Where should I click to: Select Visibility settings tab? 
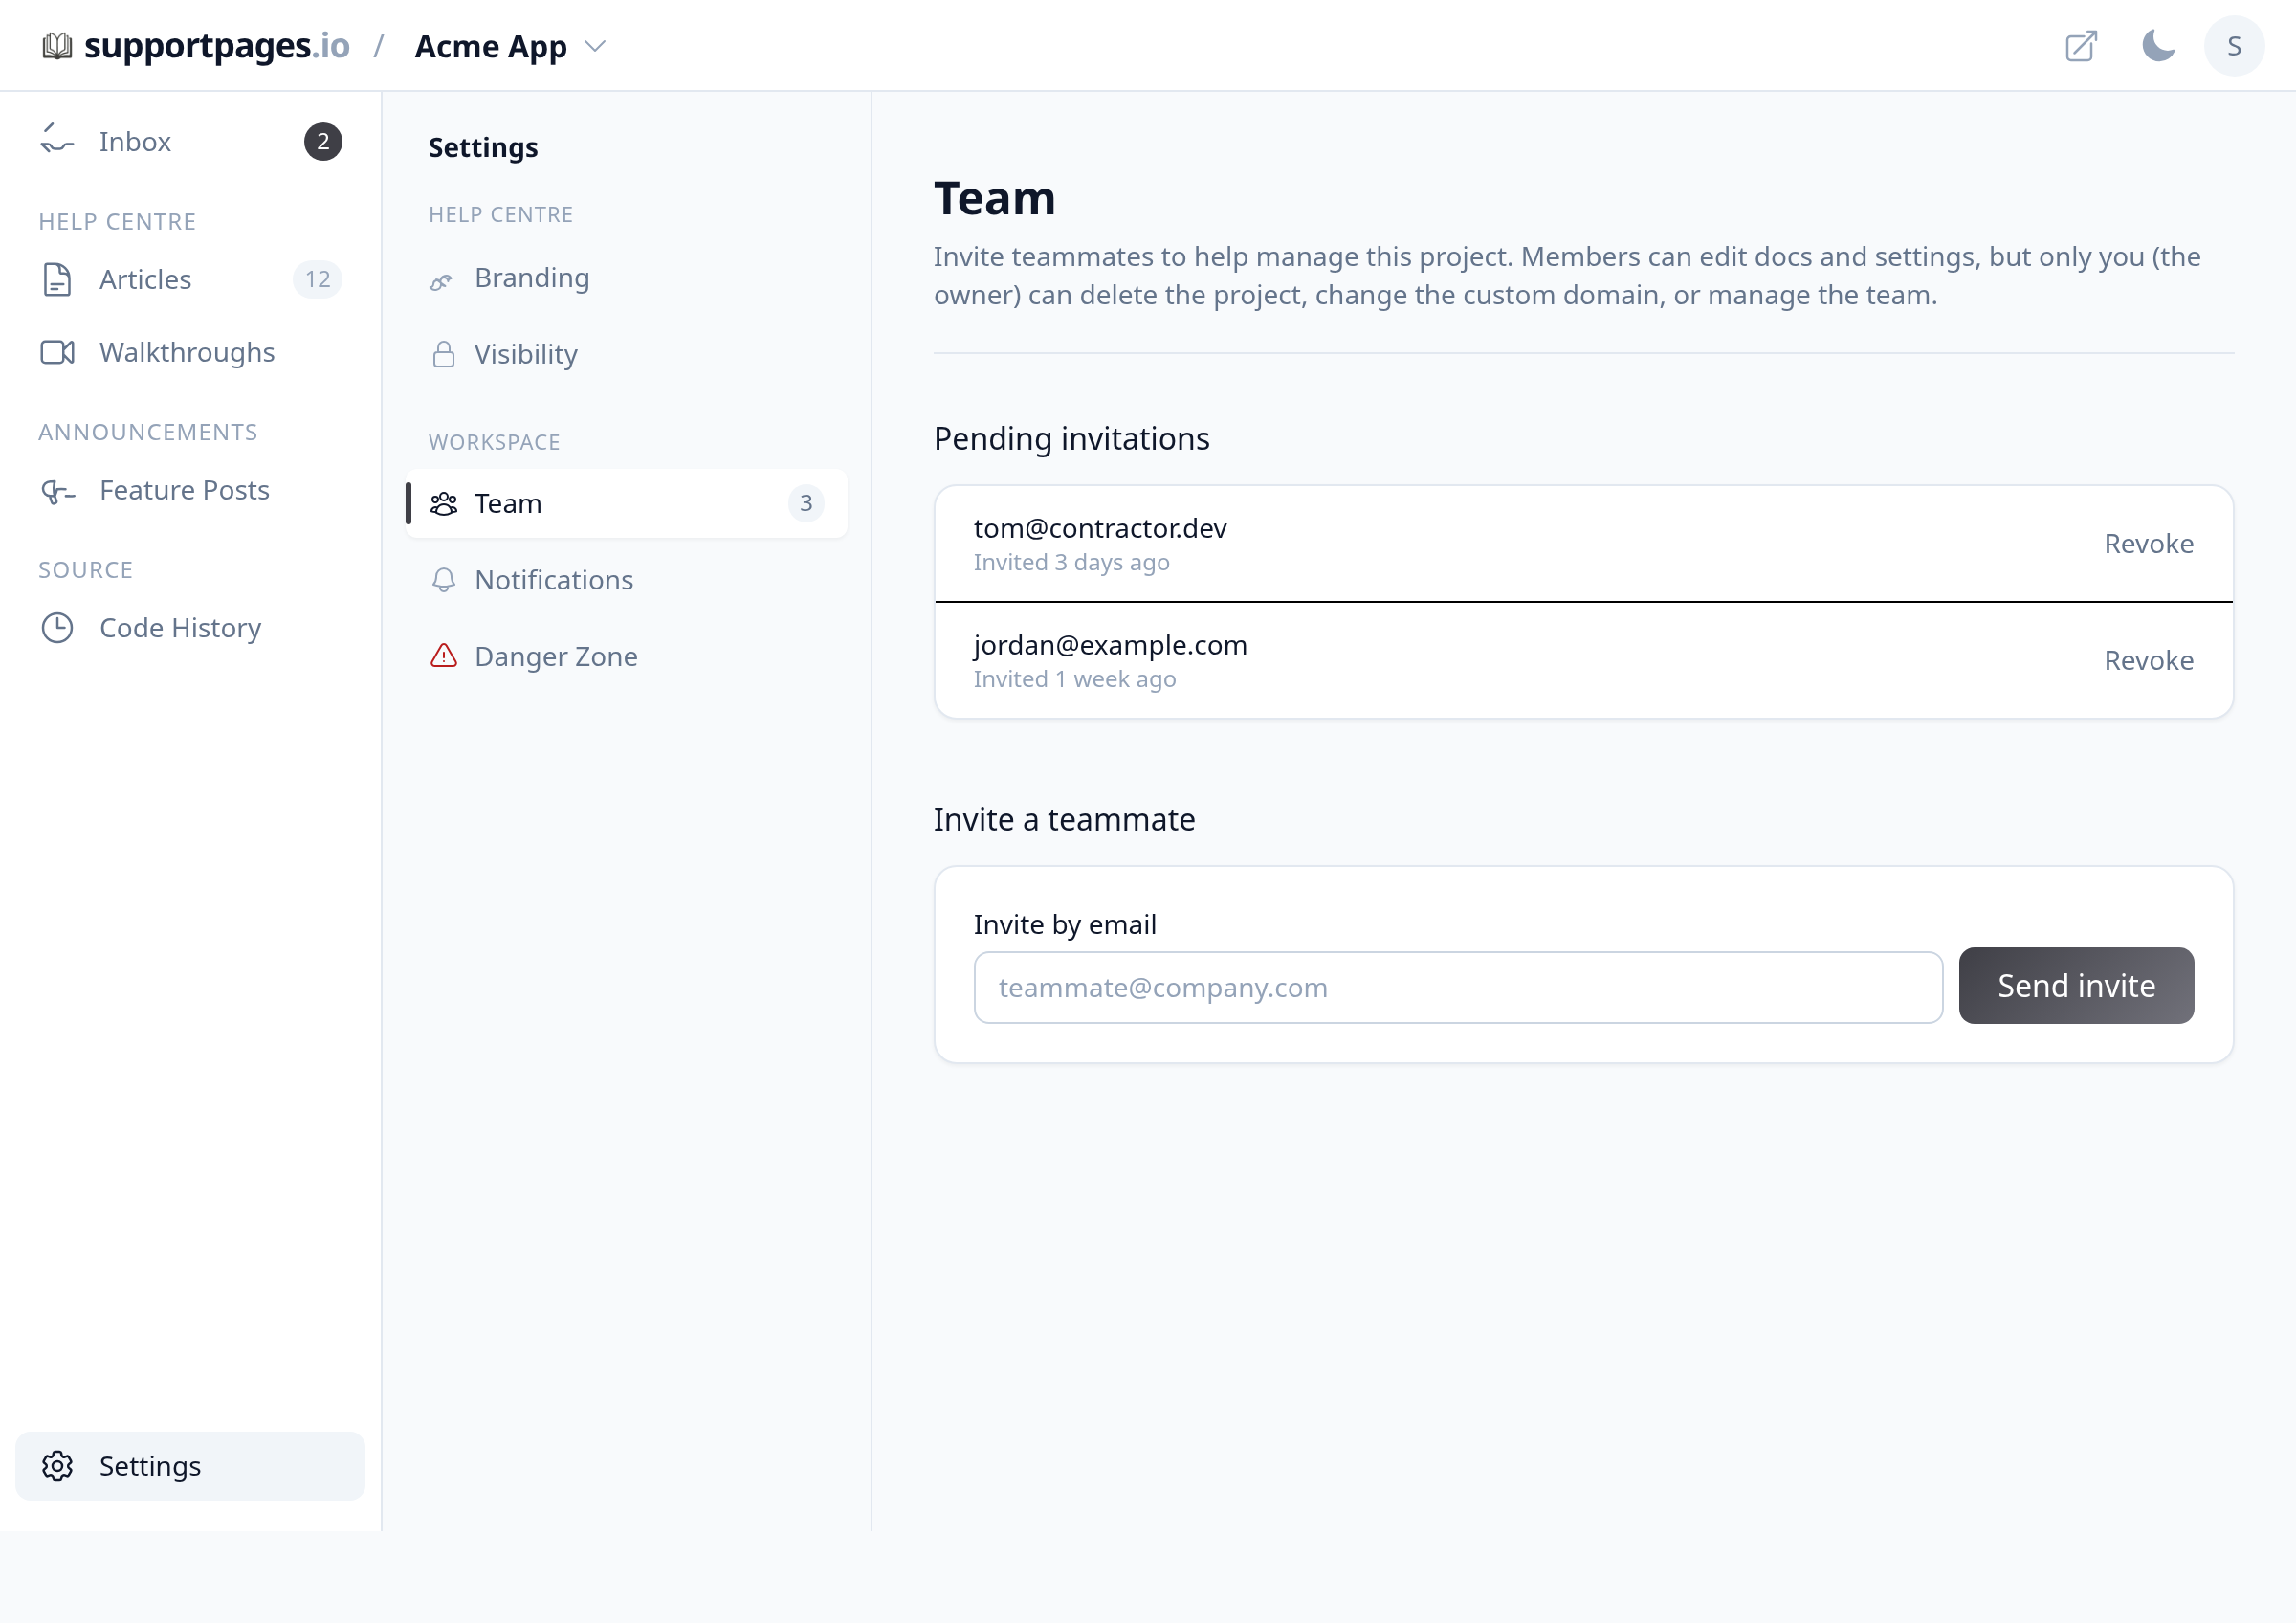[x=626, y=354]
